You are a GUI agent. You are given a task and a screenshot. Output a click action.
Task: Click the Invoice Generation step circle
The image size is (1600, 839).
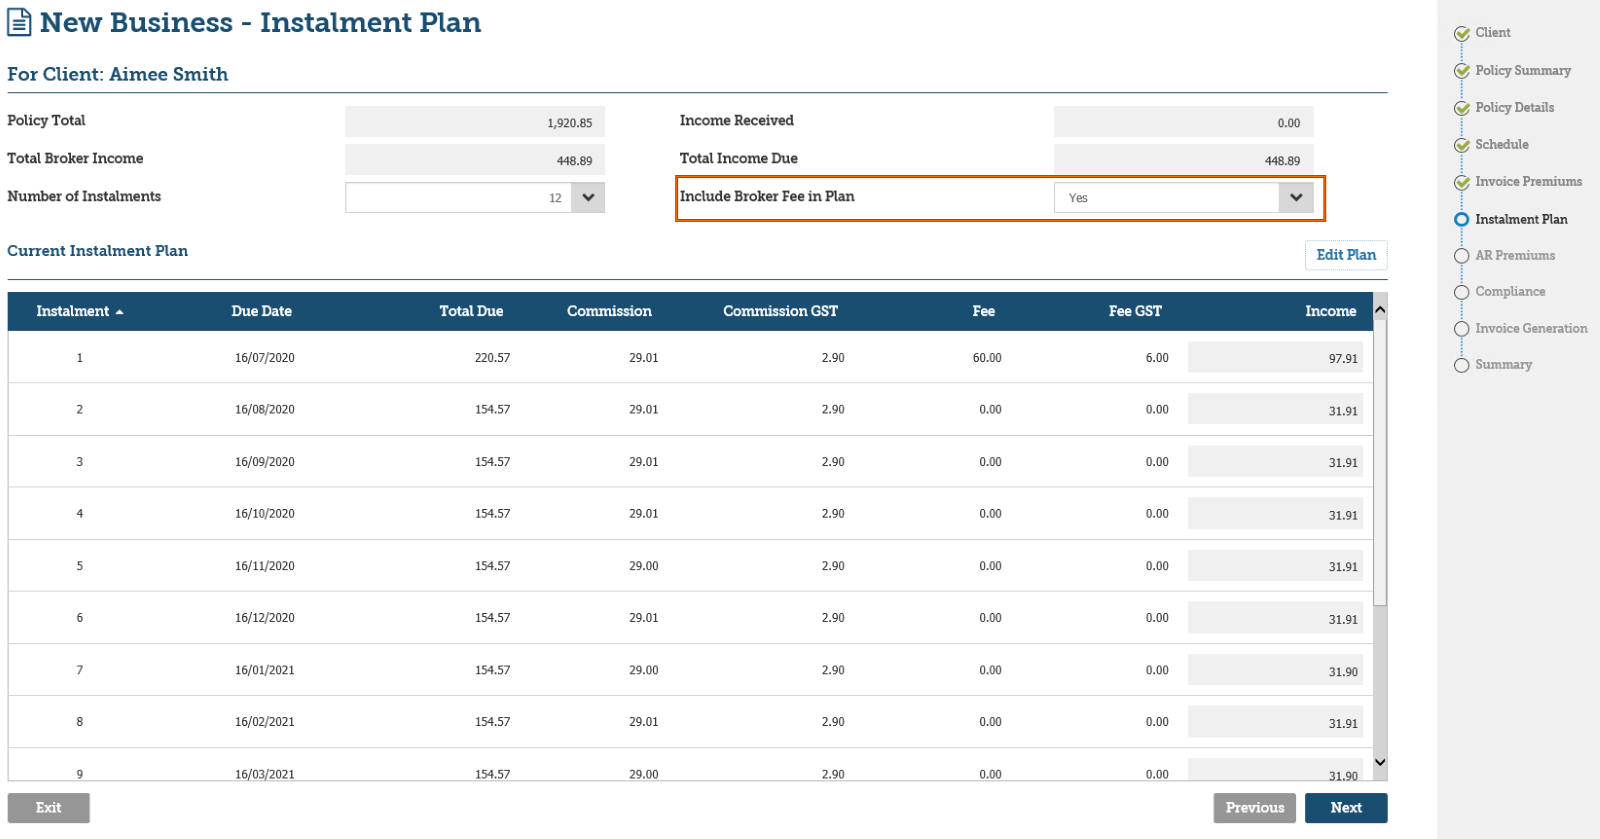pos(1462,329)
